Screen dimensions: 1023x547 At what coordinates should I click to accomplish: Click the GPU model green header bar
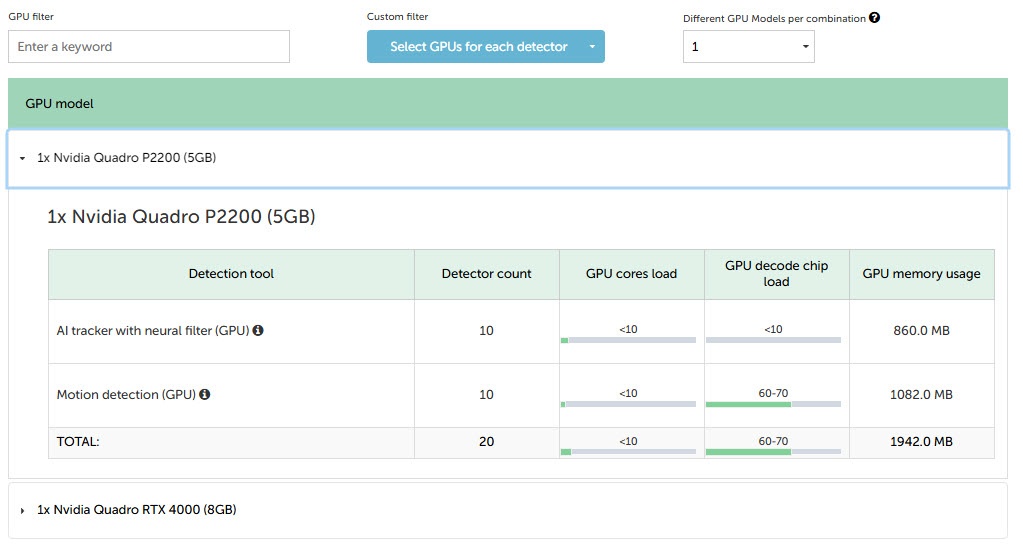pyautogui.click(x=508, y=104)
